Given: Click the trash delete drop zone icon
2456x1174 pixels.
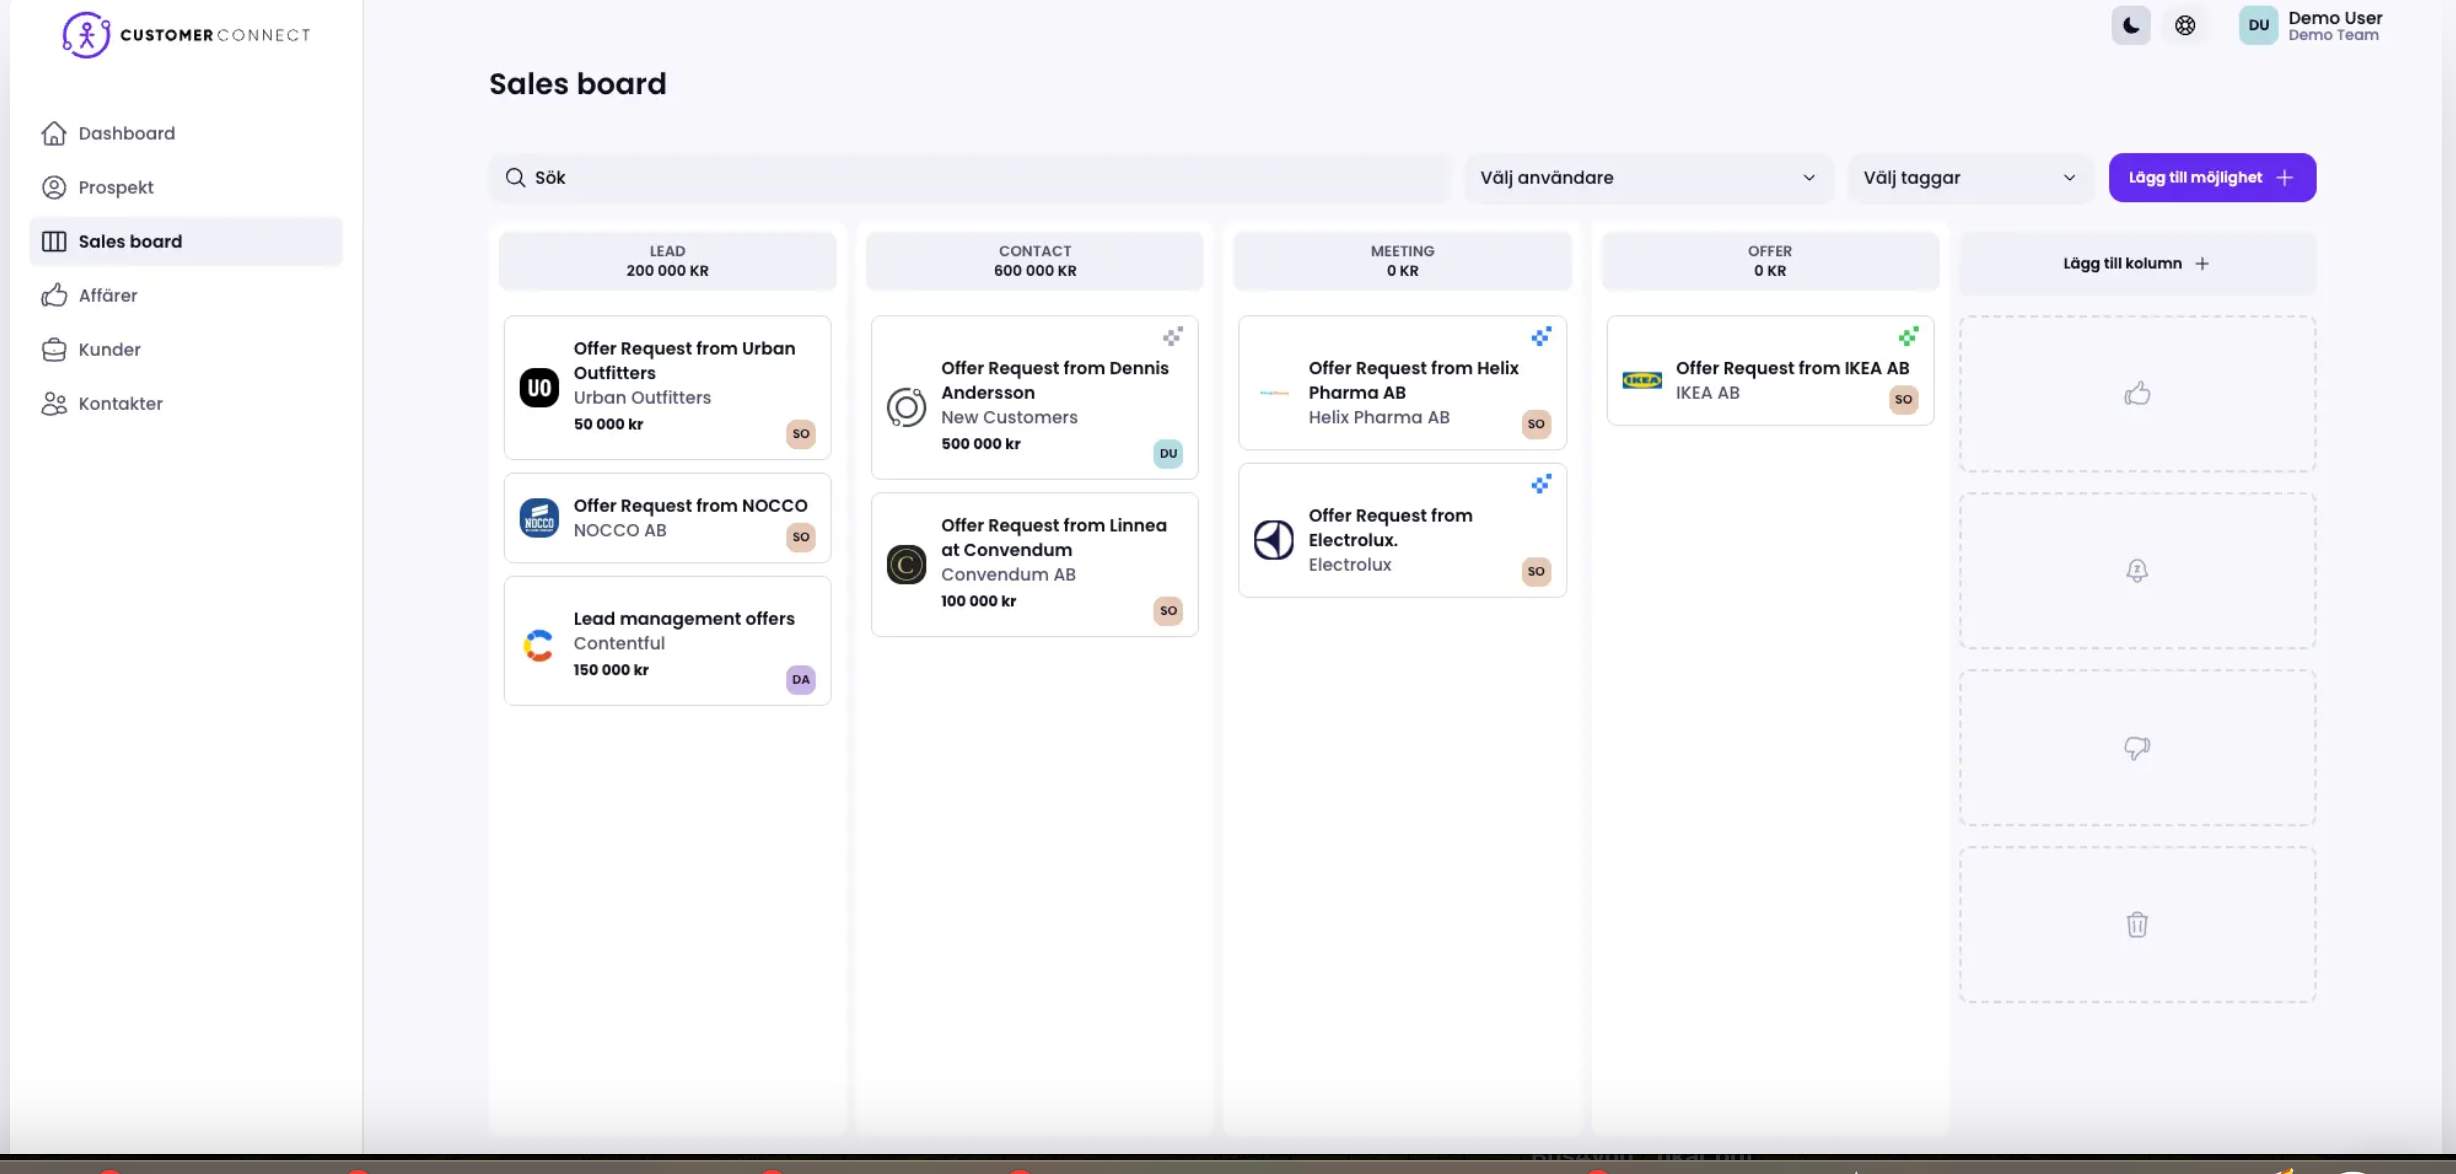Looking at the screenshot, I should pyautogui.click(x=2137, y=924).
